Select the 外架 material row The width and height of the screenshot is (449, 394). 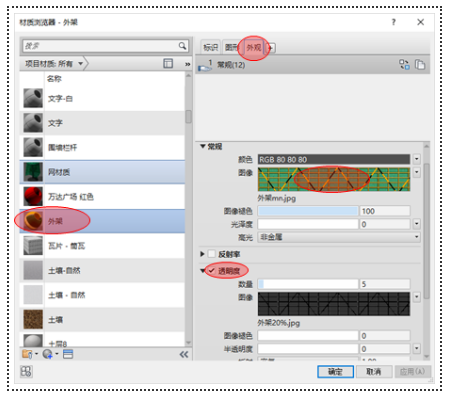pos(102,221)
